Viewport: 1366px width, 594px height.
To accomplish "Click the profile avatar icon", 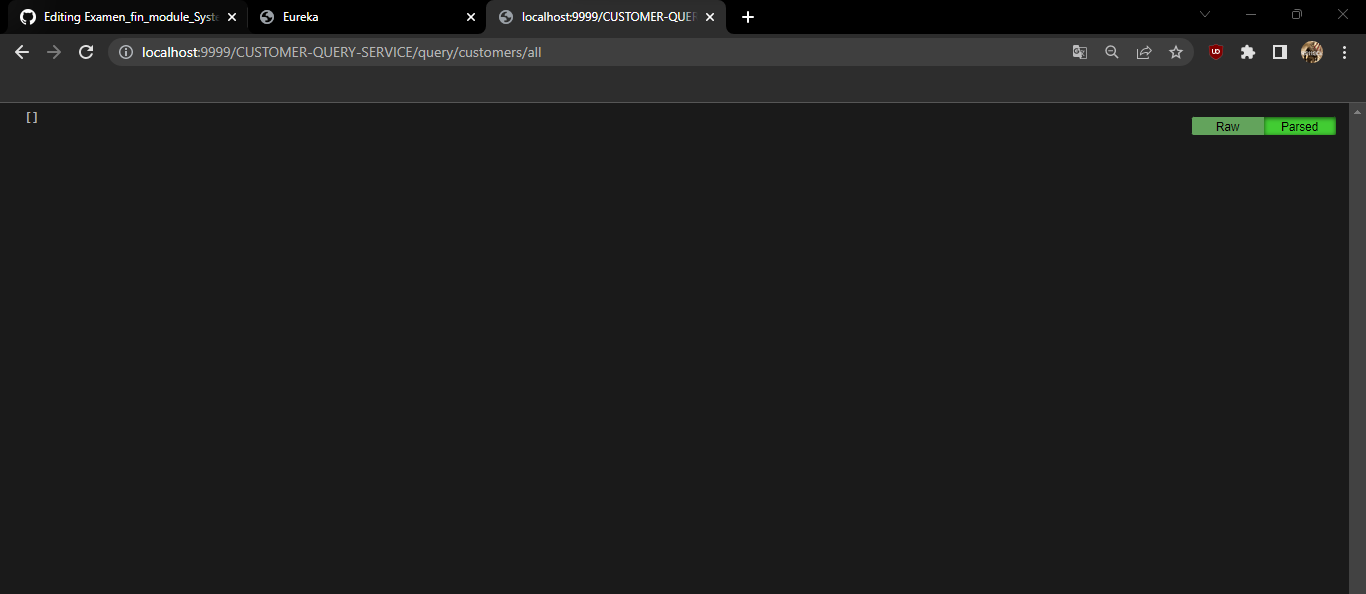I will 1311,51.
